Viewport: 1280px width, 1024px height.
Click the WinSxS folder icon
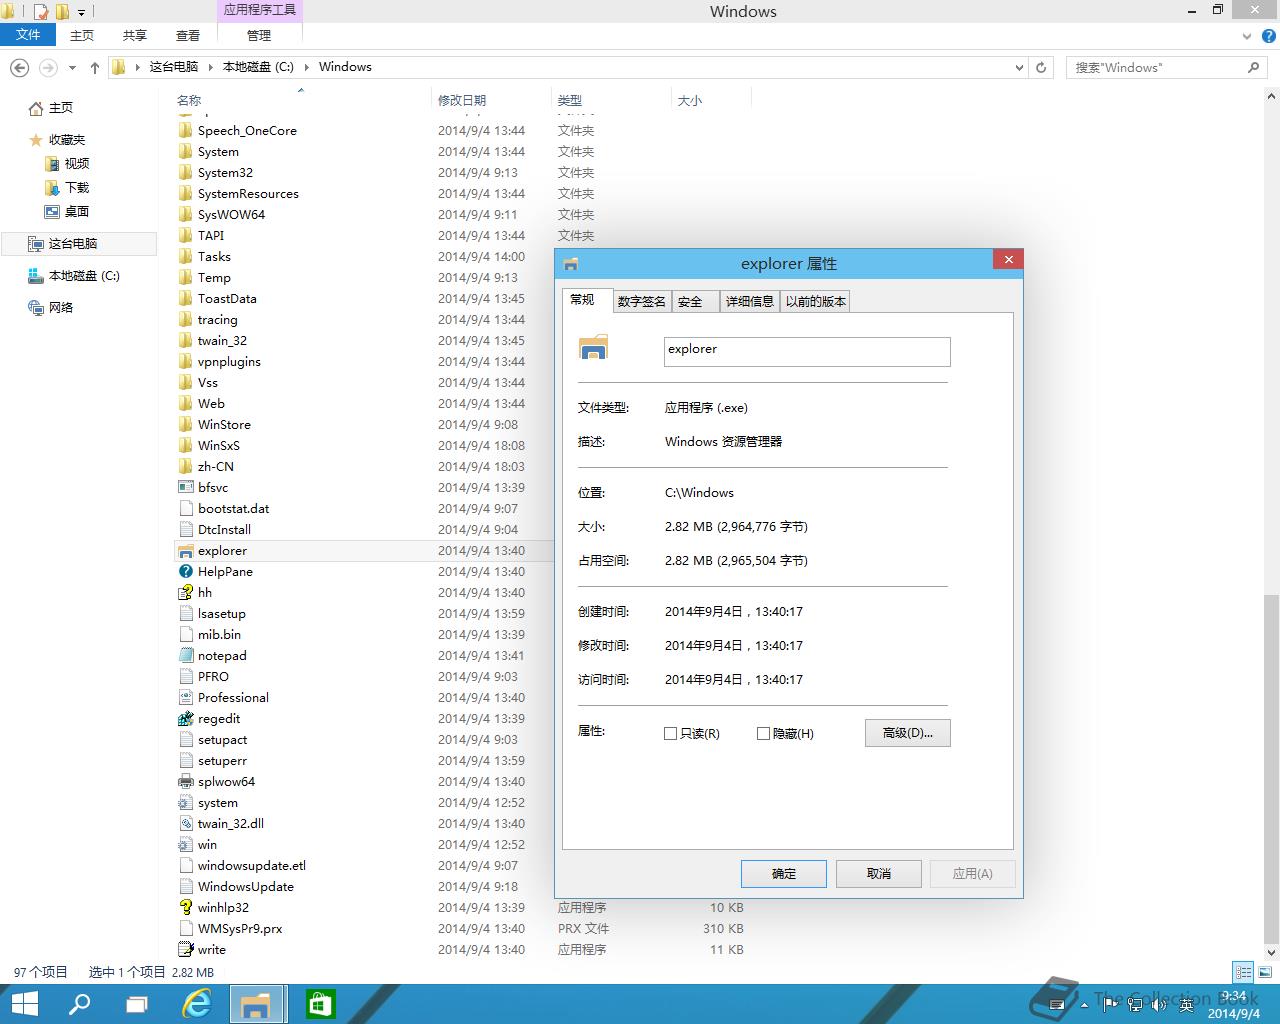pyautogui.click(x=185, y=446)
